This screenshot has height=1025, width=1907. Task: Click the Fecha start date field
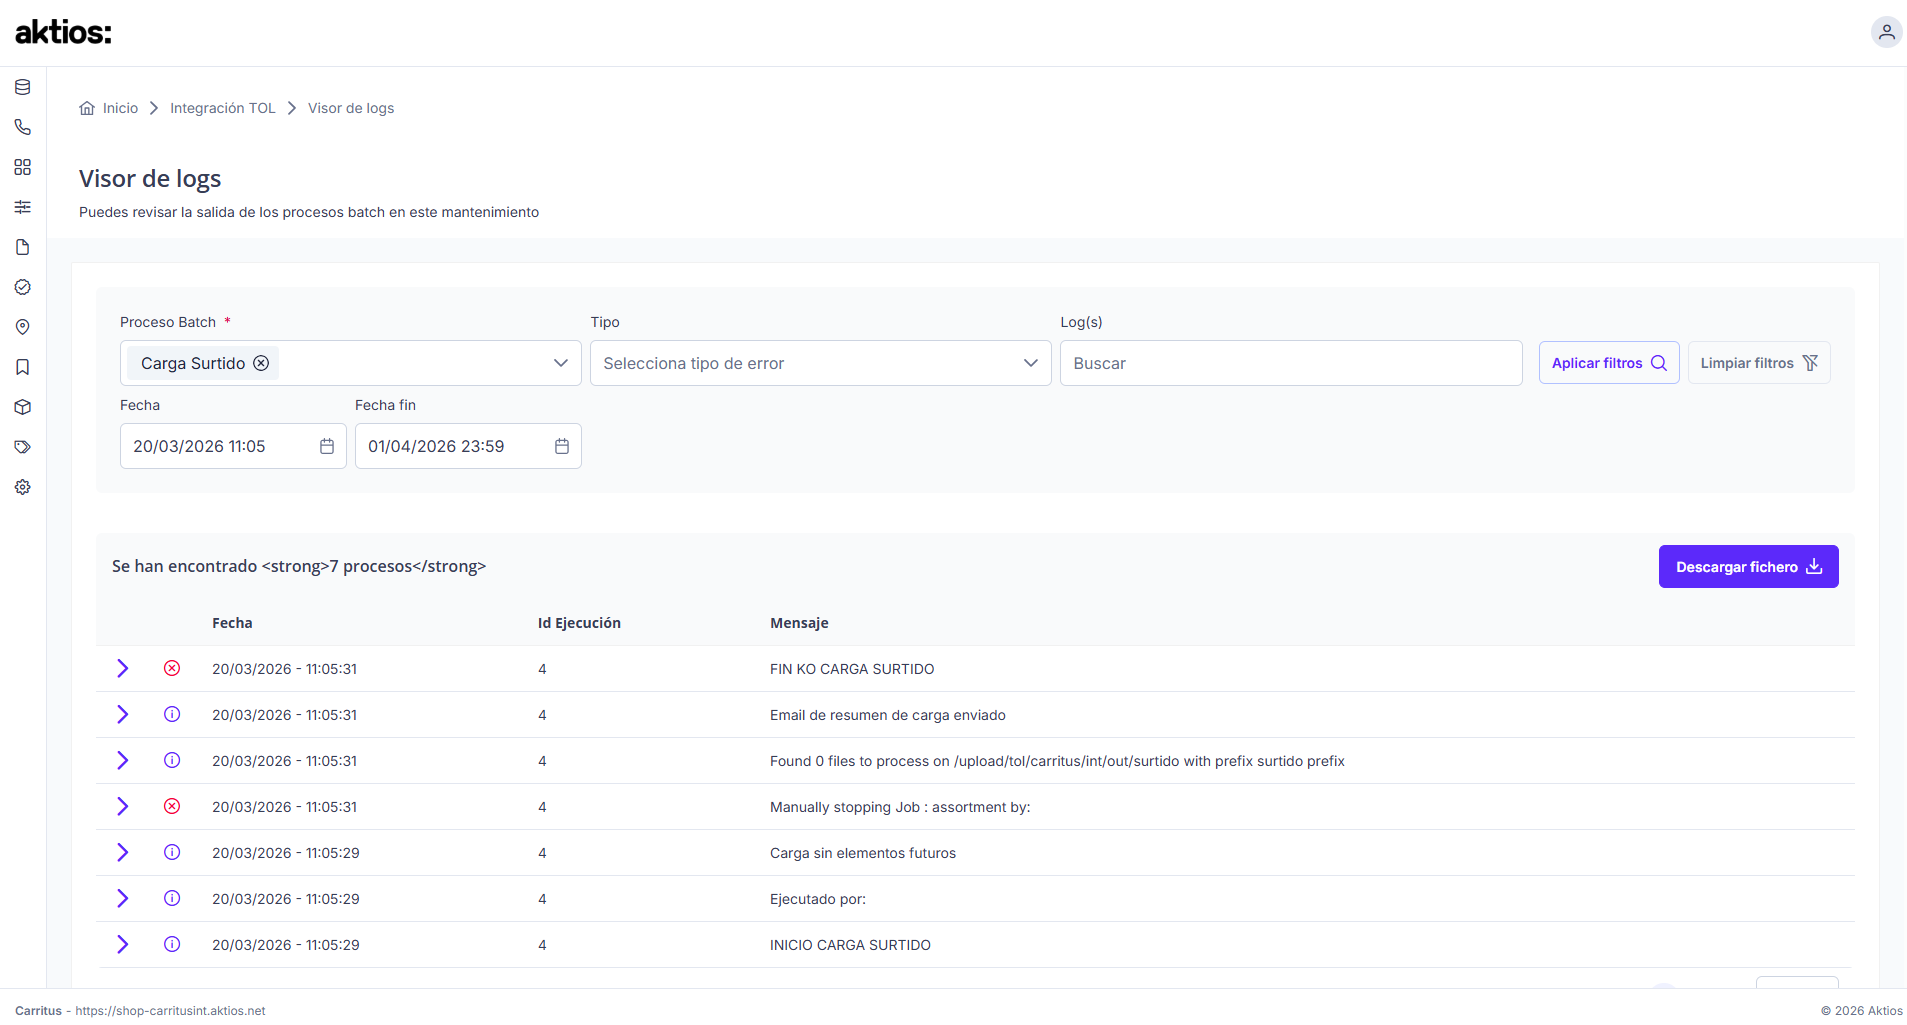[233, 446]
